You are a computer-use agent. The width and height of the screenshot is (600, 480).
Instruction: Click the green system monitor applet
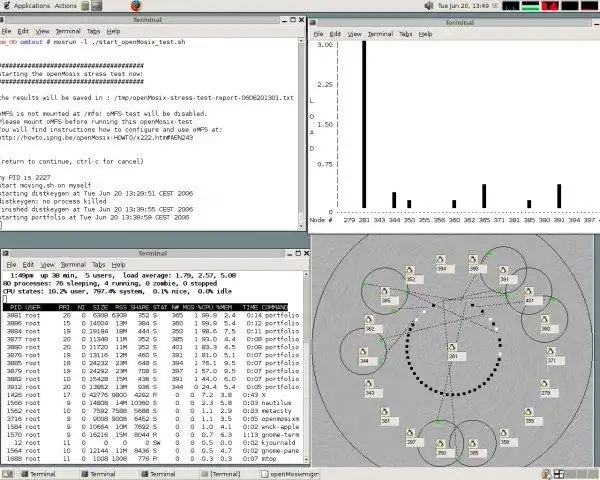tap(530, 6)
